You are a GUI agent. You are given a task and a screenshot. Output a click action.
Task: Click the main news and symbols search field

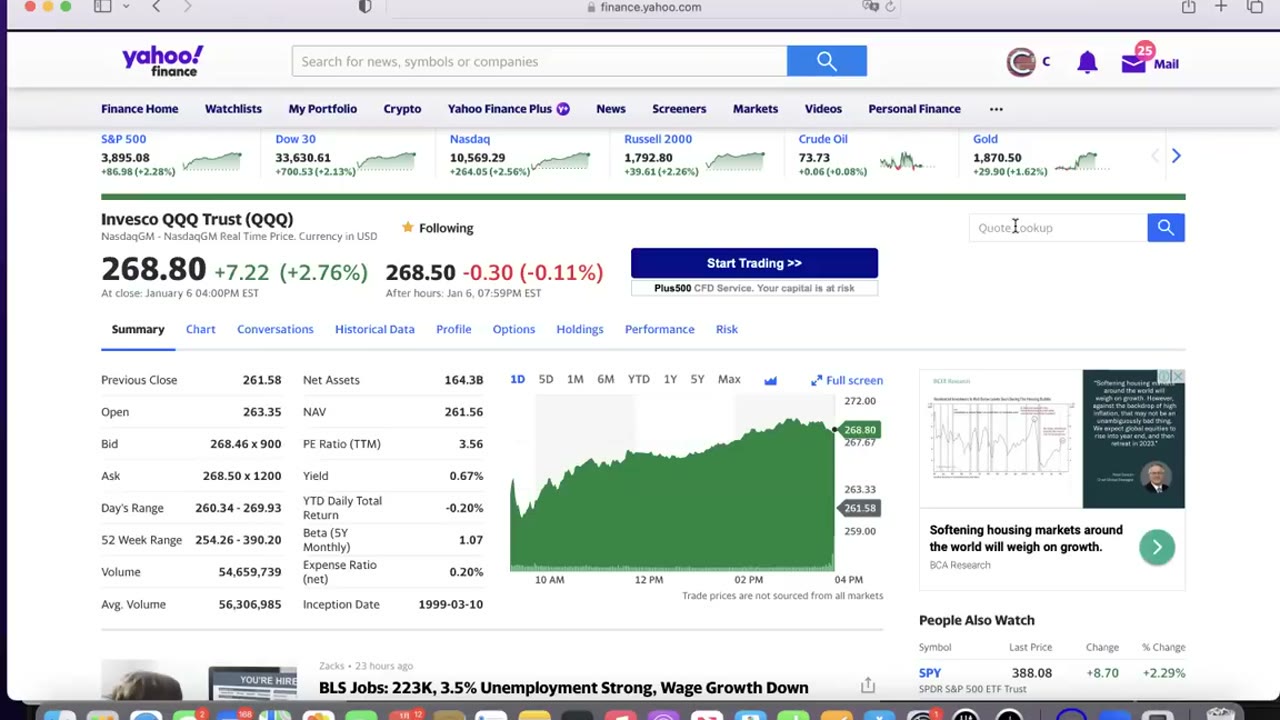[x=539, y=61]
